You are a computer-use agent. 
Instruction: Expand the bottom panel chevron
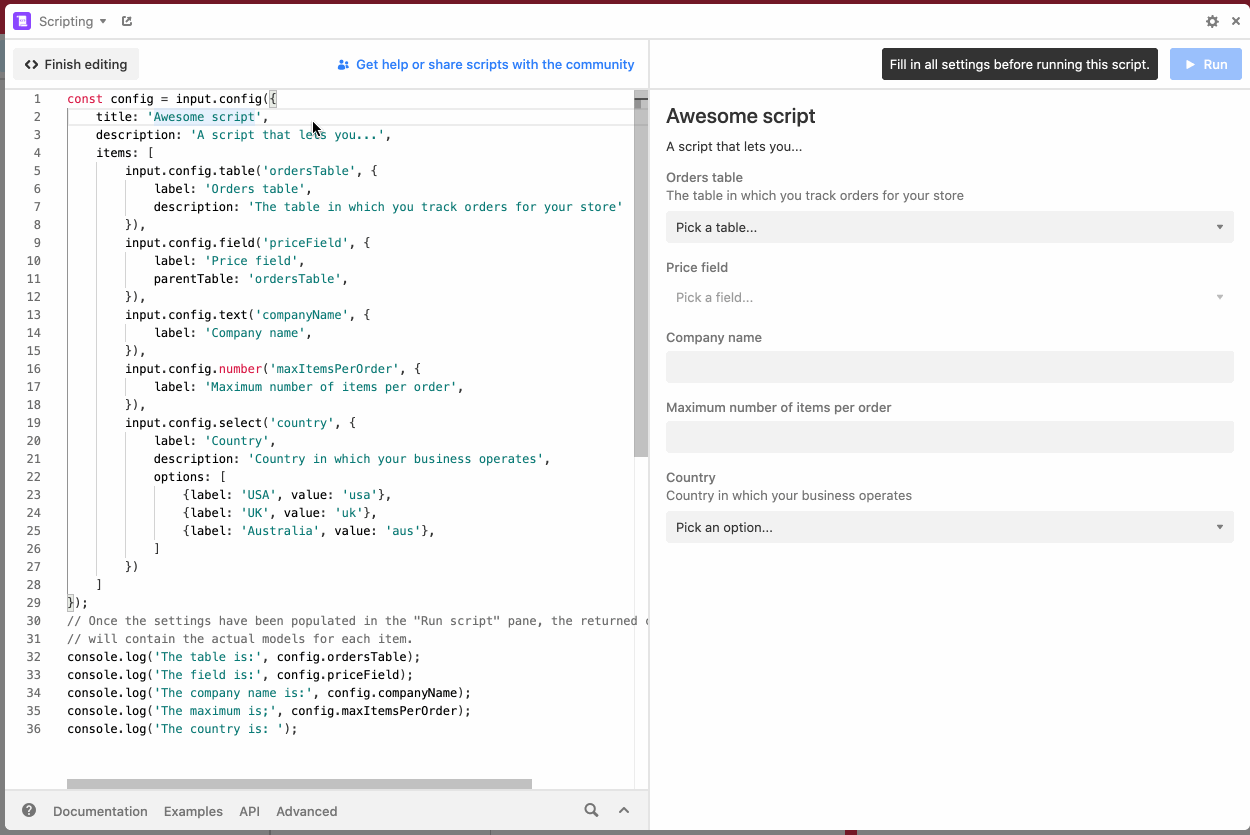pos(624,810)
